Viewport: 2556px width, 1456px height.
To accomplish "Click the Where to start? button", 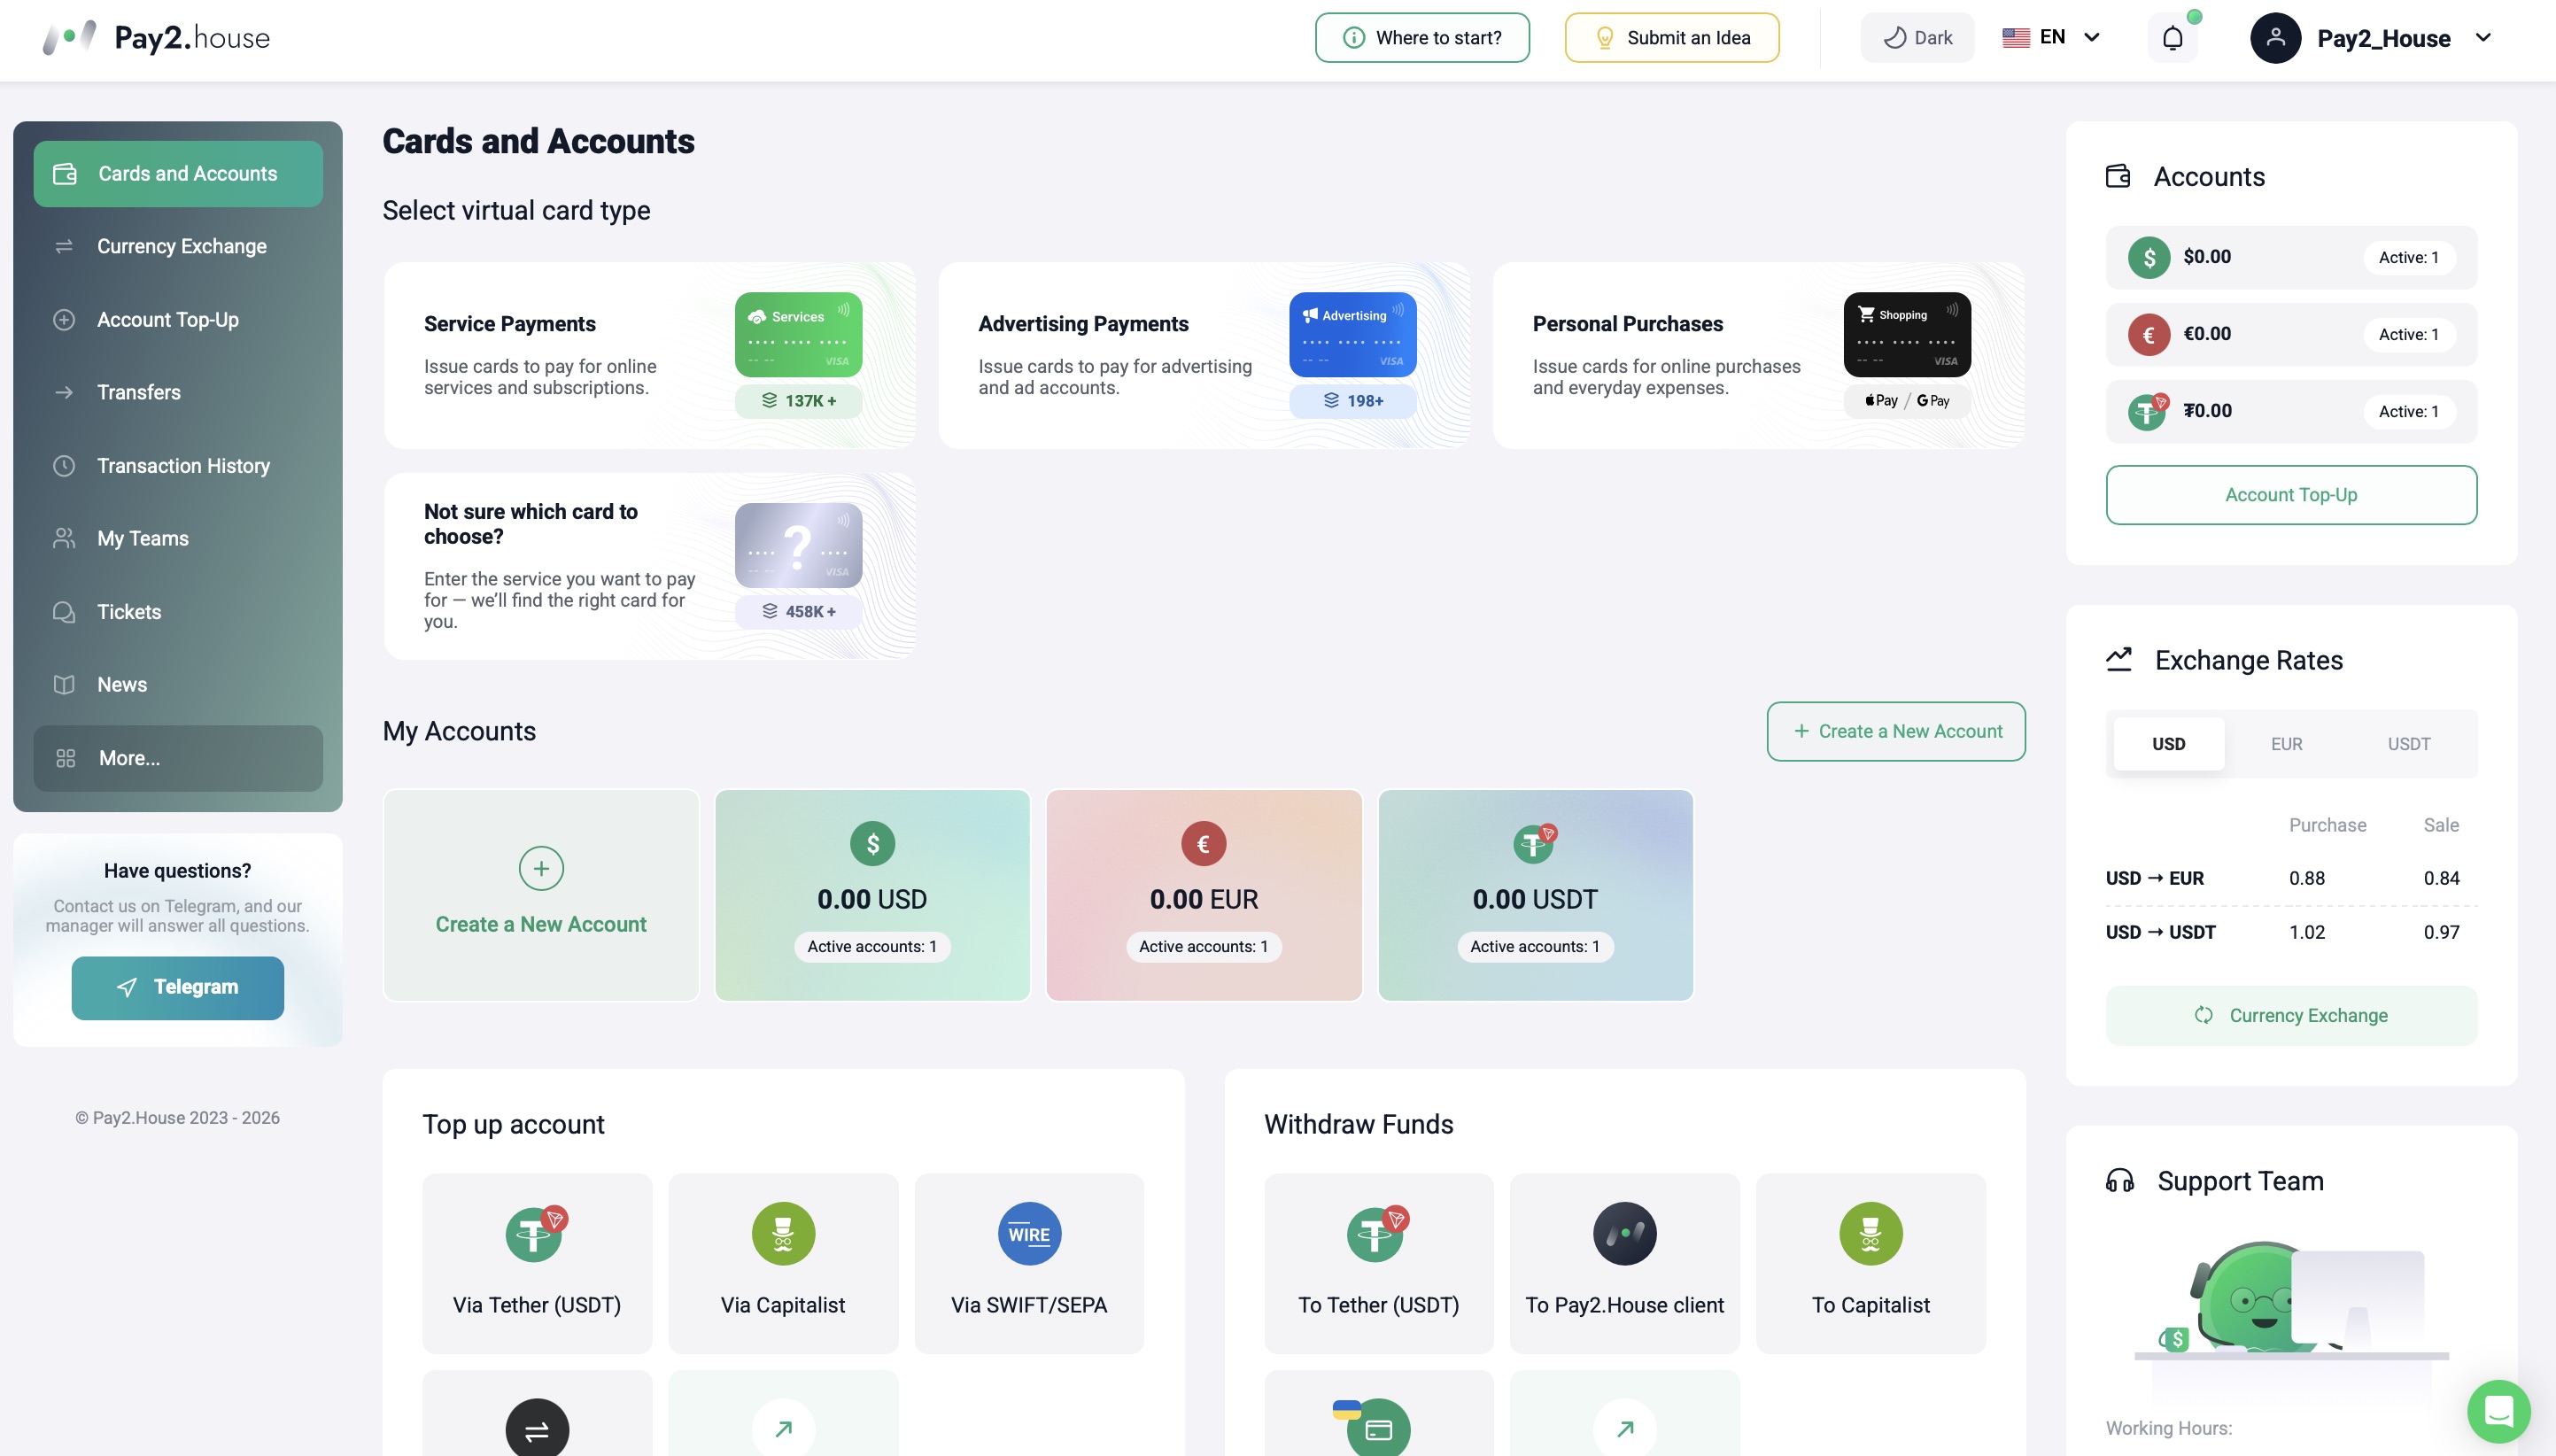I will point(1422,38).
